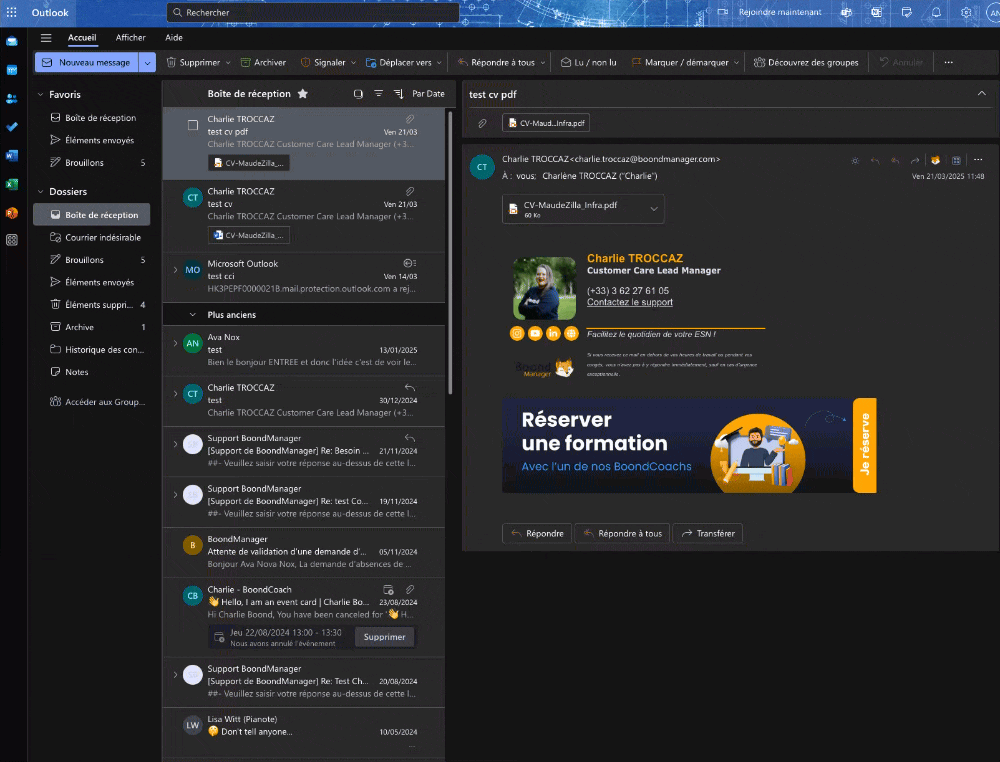
Task: Switch to the Afficher tab
Action: 130,38
